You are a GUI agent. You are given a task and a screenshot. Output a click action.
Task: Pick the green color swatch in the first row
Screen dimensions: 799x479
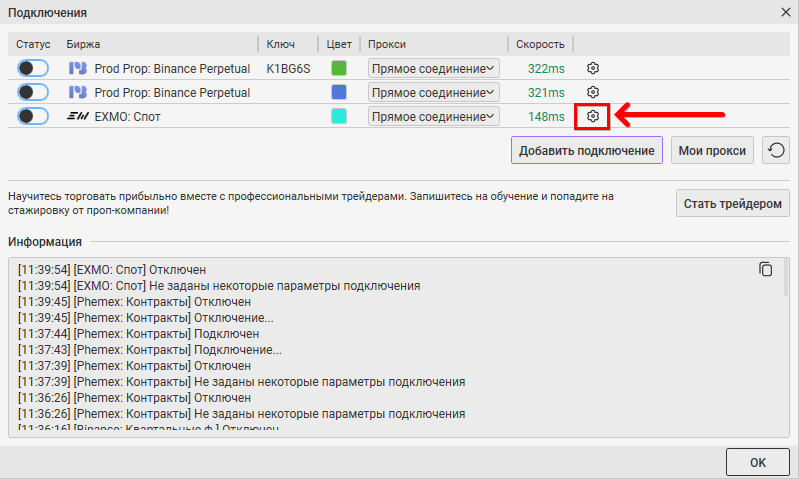click(x=339, y=68)
